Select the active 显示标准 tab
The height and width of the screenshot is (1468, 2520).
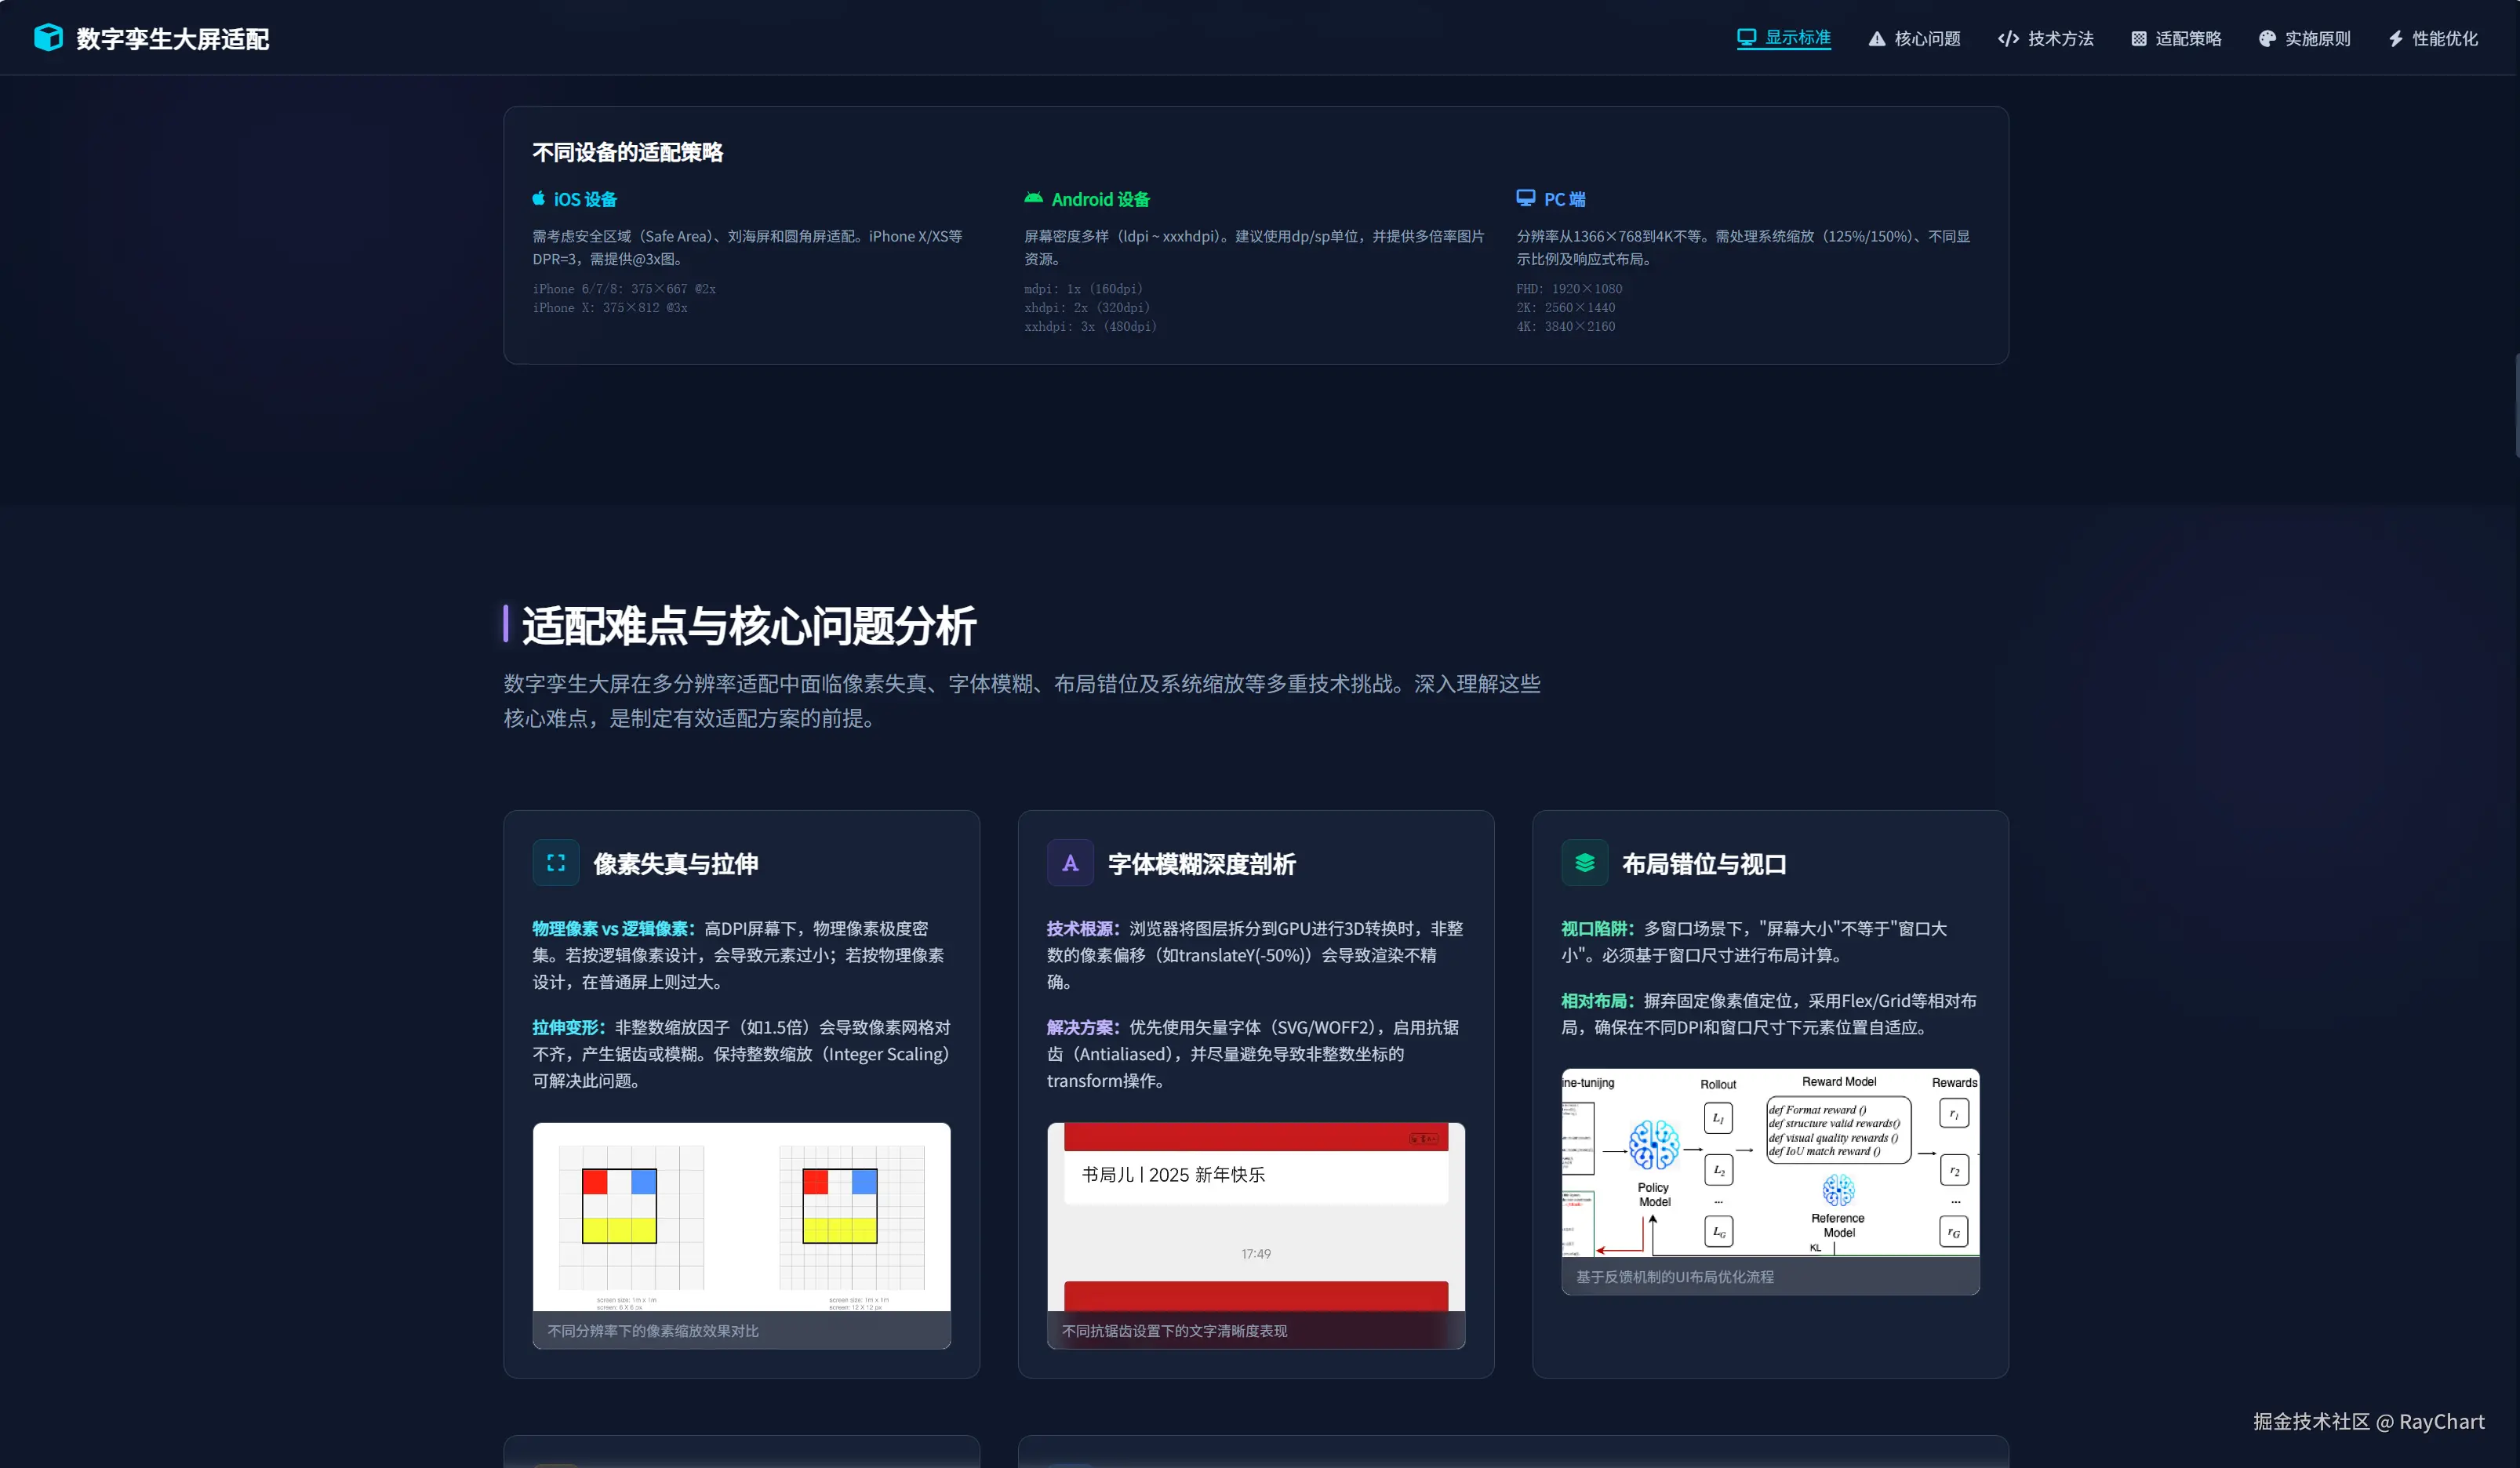coord(1797,37)
